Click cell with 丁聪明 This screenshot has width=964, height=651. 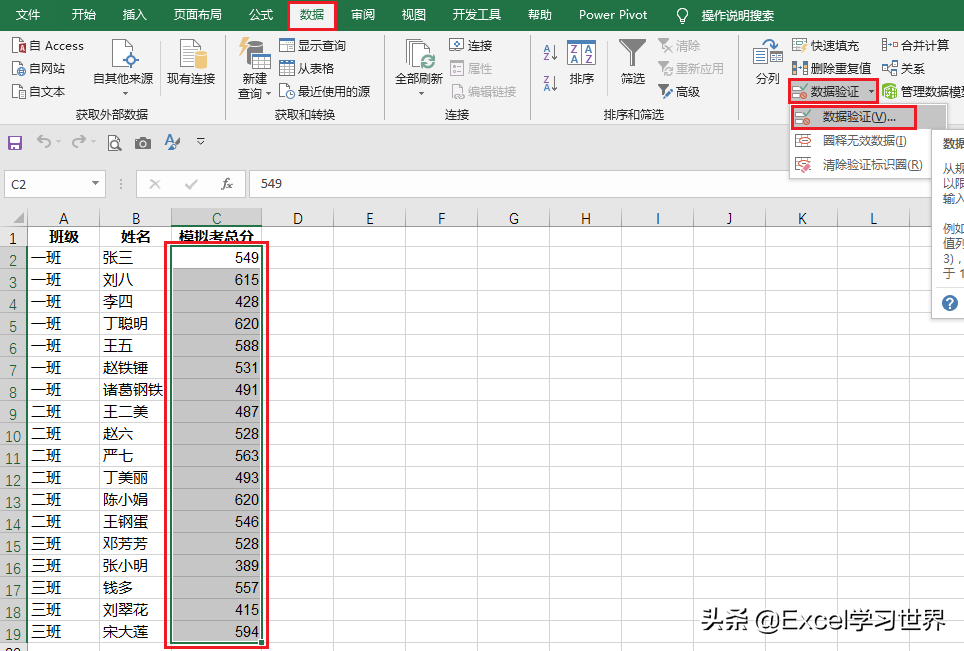[135, 323]
